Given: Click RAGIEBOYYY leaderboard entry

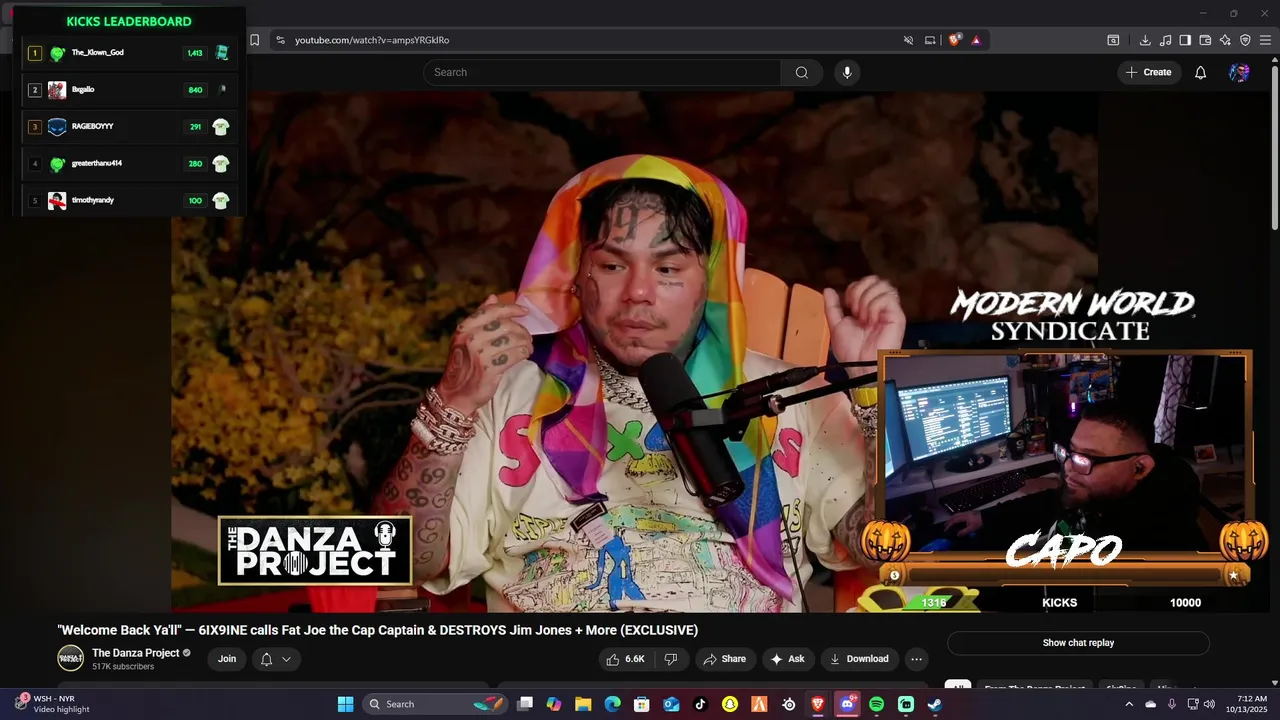Looking at the screenshot, I should [130, 127].
